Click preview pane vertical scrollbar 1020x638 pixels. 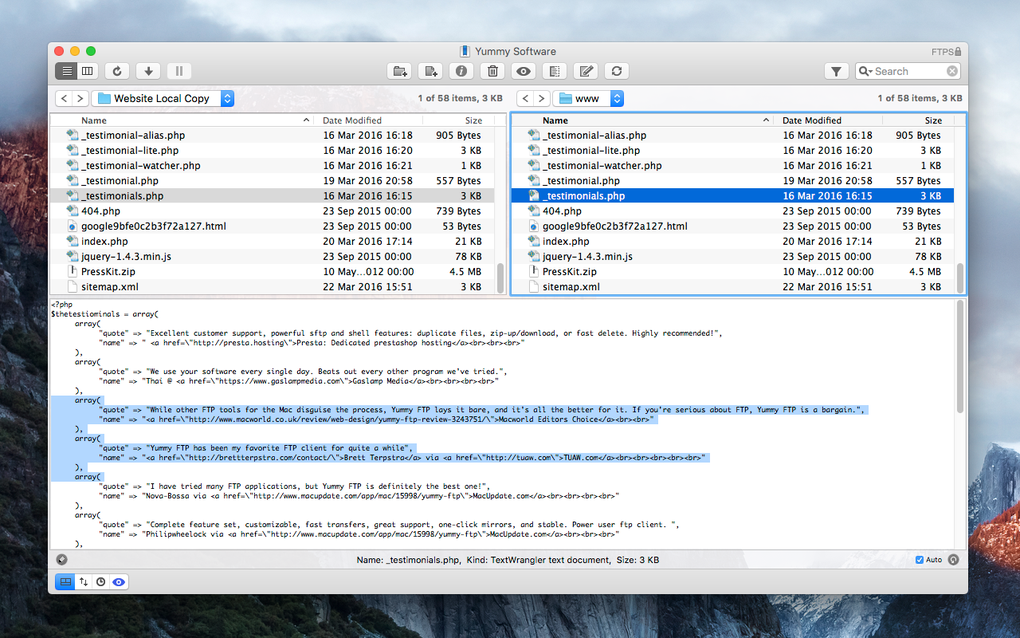pyautogui.click(x=960, y=356)
